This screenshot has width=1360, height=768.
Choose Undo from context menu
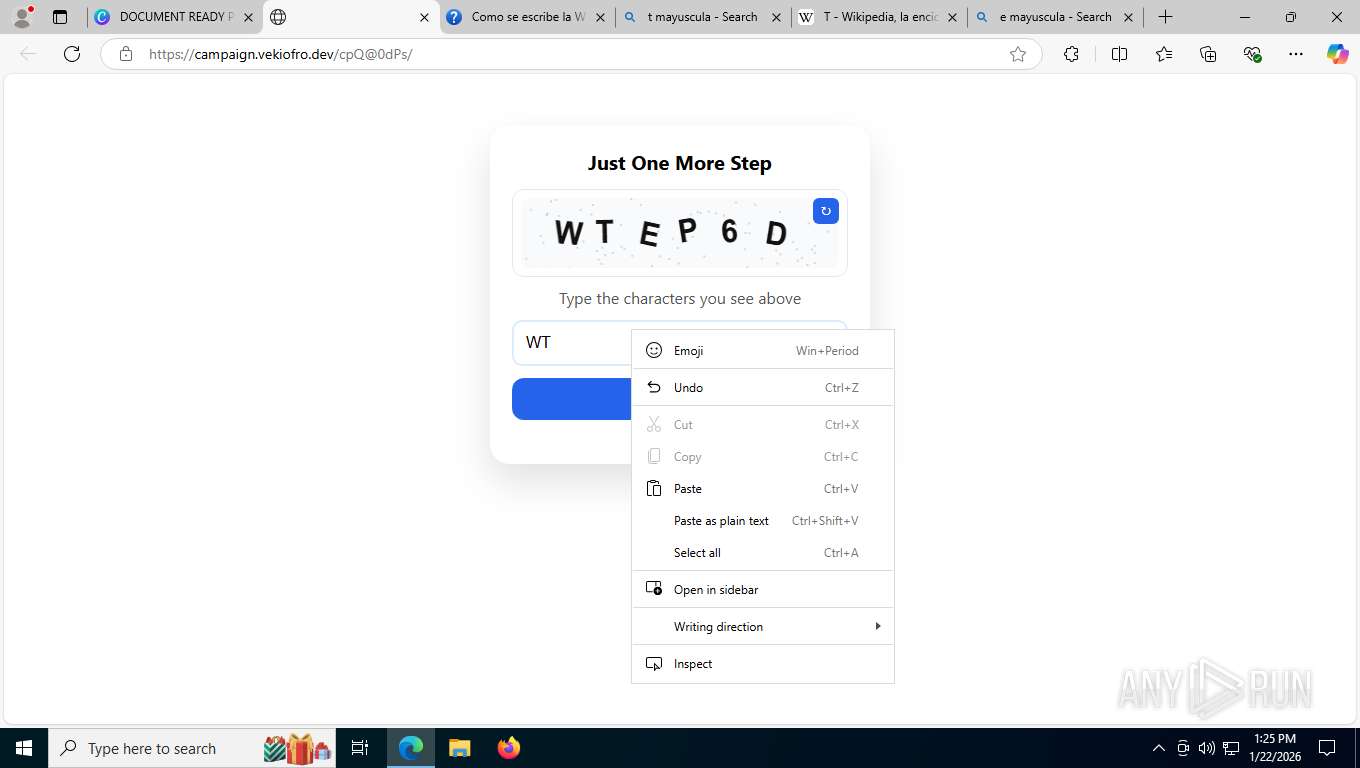pos(763,387)
